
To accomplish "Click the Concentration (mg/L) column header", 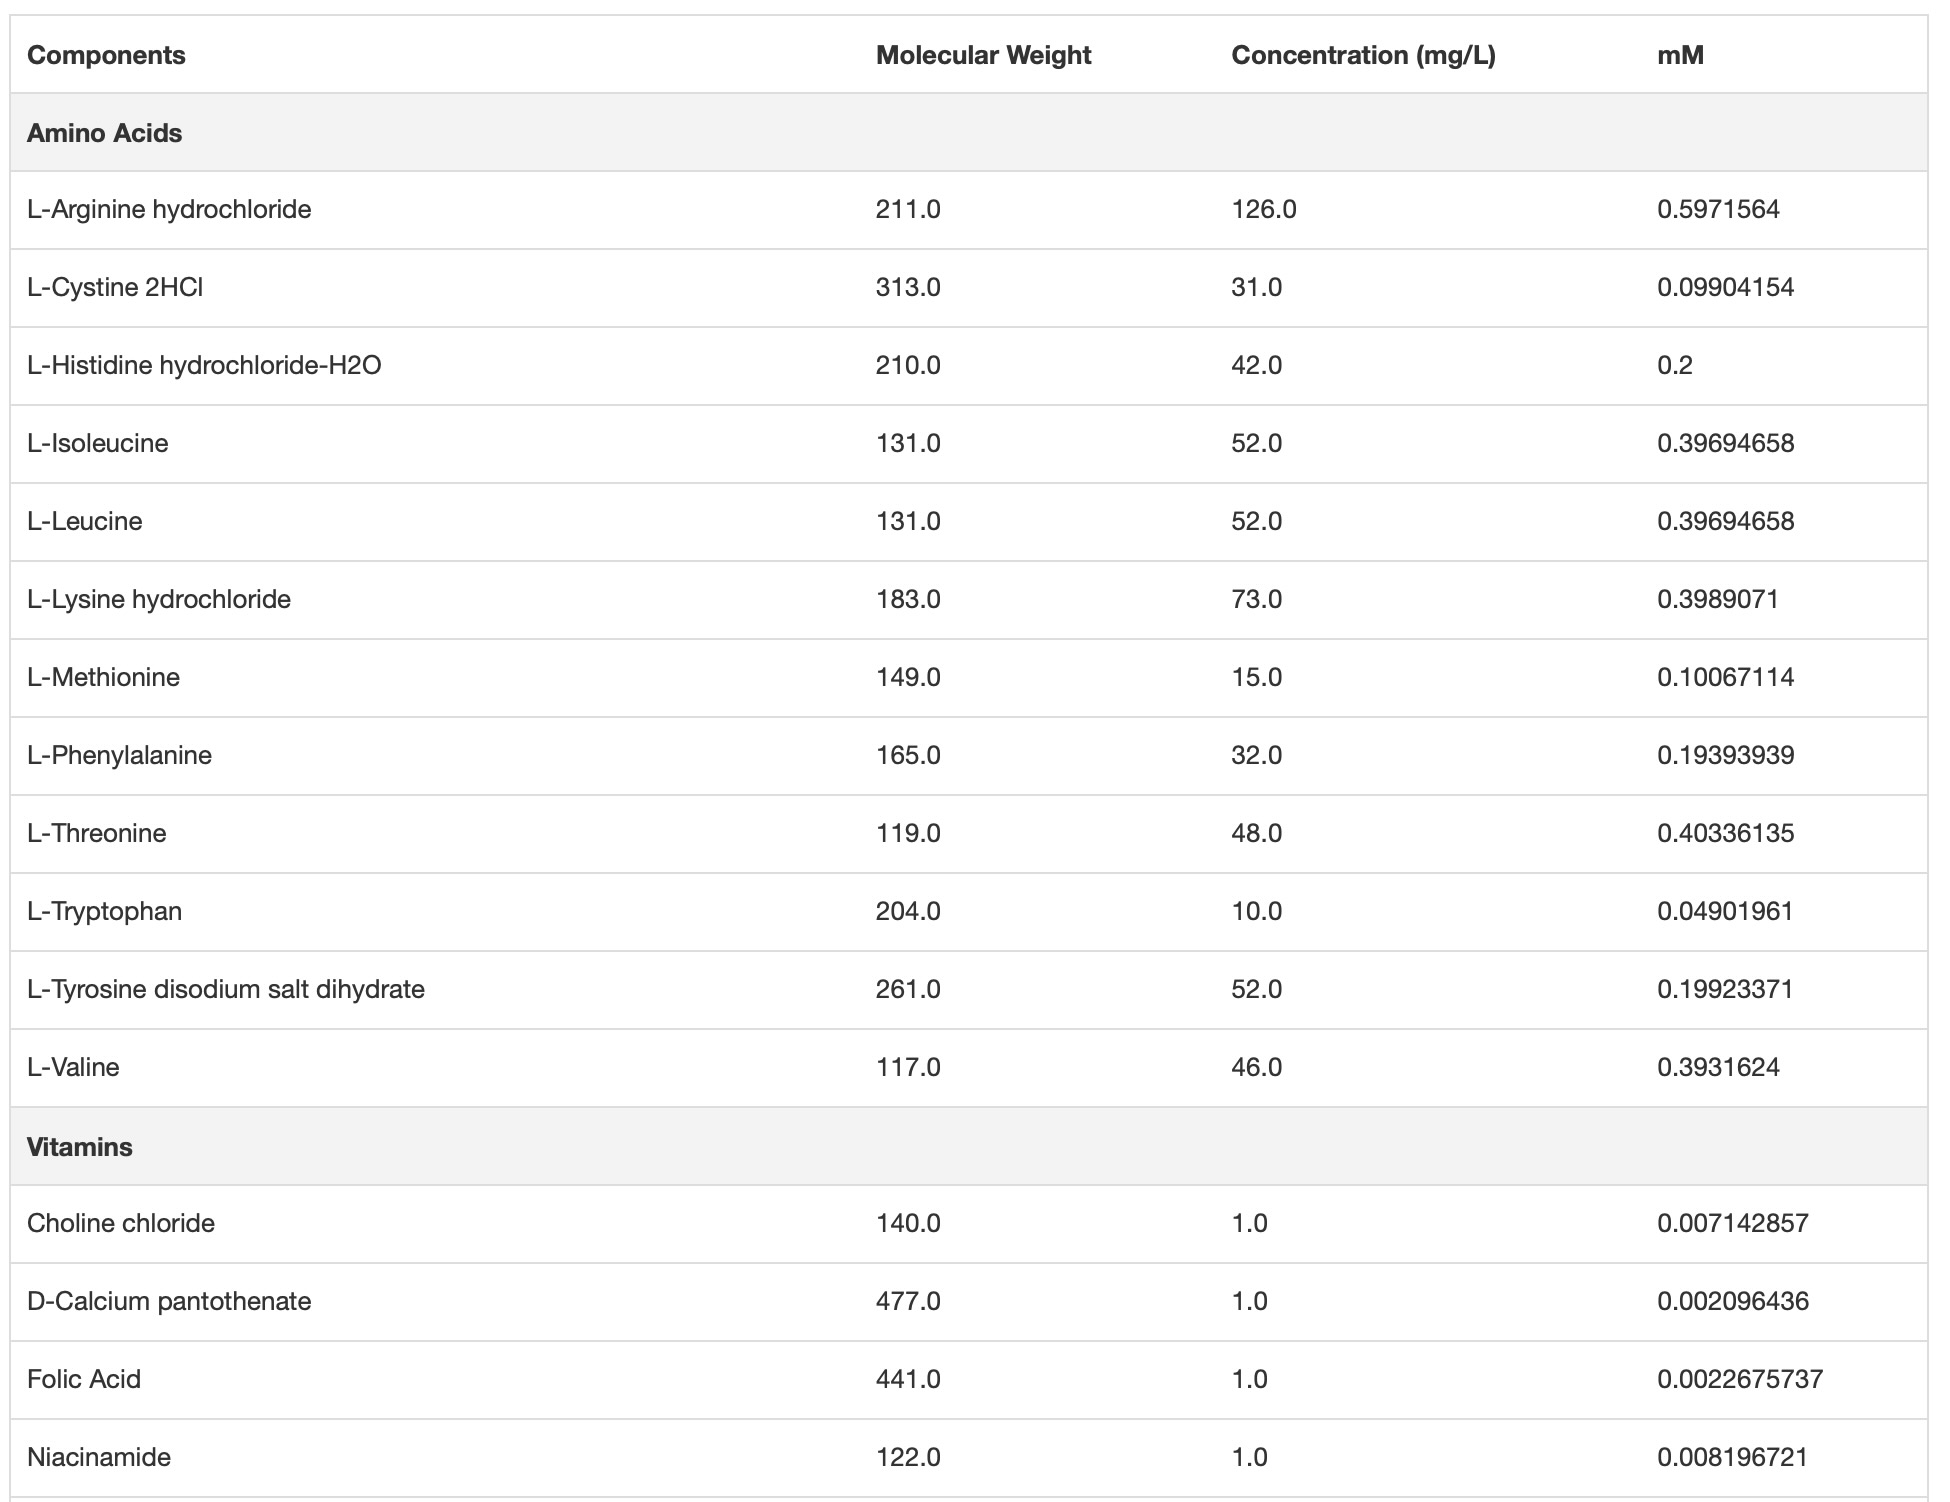I will (1363, 55).
